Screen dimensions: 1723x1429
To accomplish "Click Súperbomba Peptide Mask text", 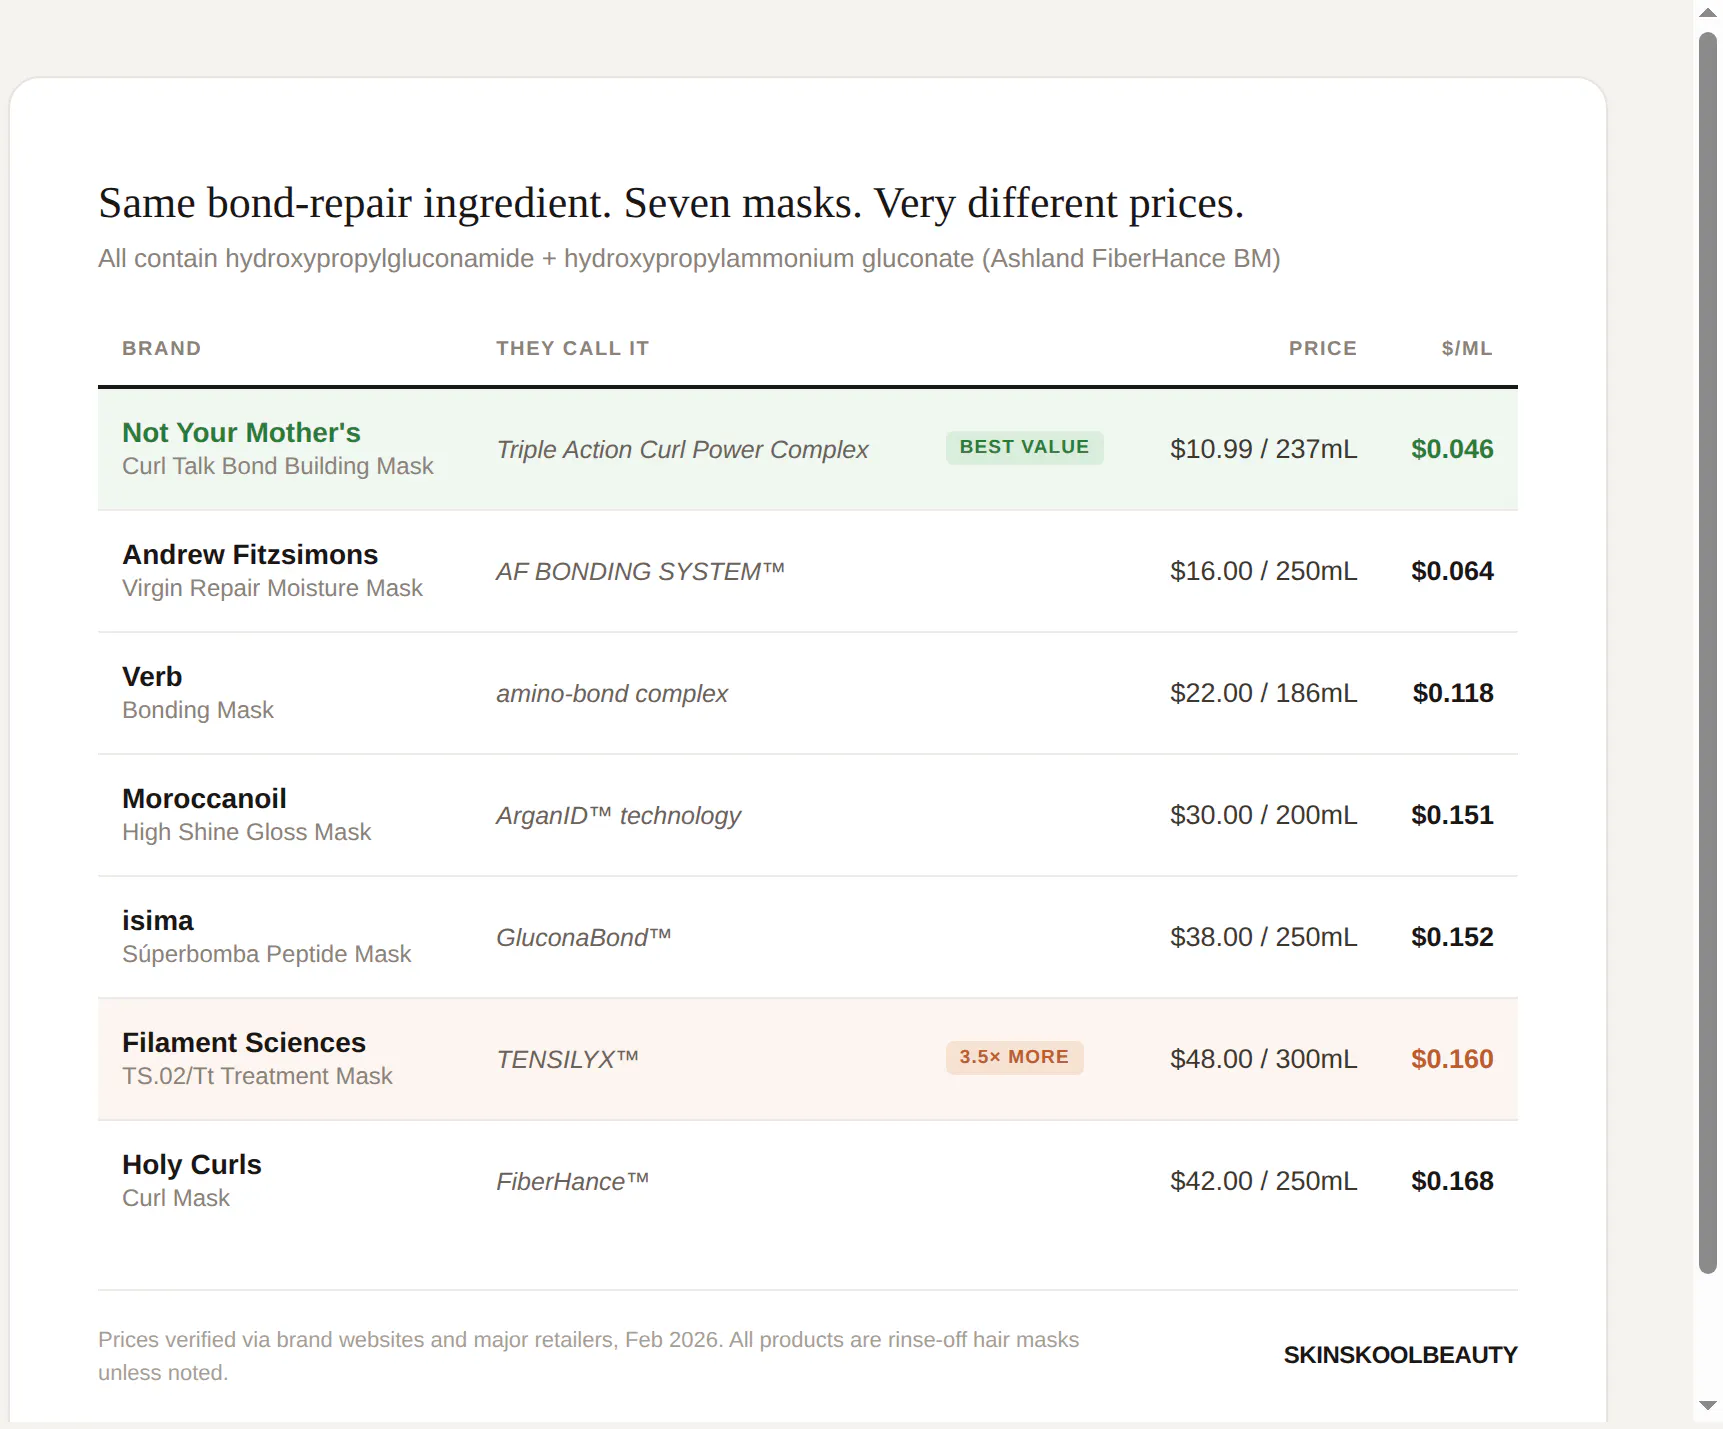I will [x=266, y=954].
